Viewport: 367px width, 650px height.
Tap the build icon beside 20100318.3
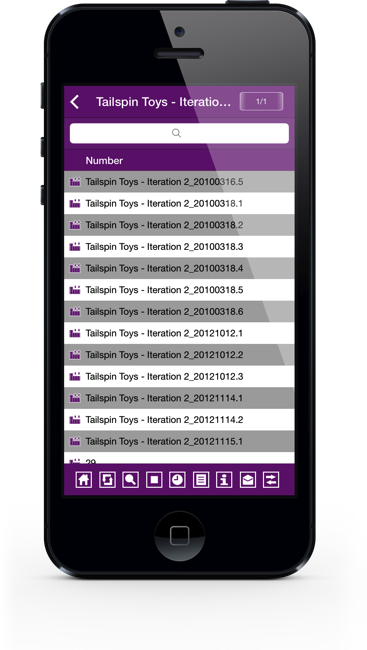tap(75, 247)
